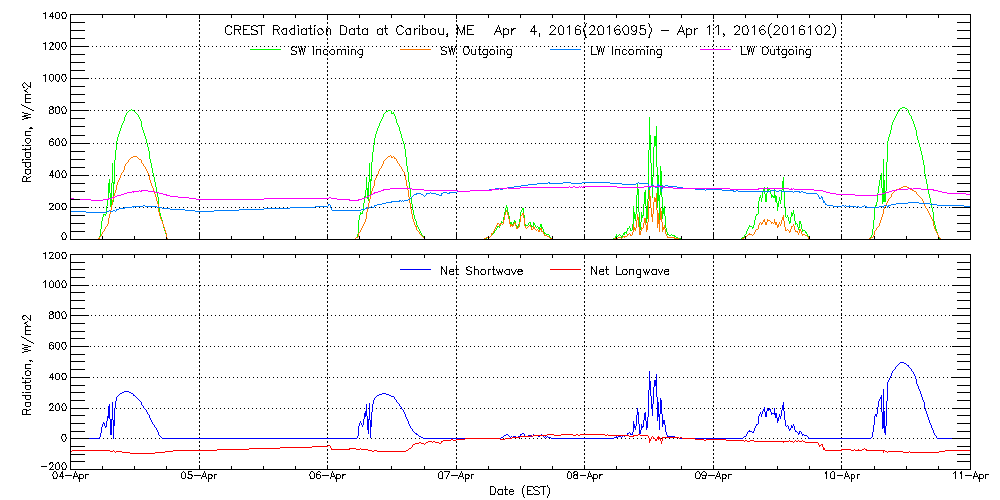Screen dimensions: 1000x500
Task: Select the SW Outgoing legend label
Action: pyautogui.click(x=476, y=52)
